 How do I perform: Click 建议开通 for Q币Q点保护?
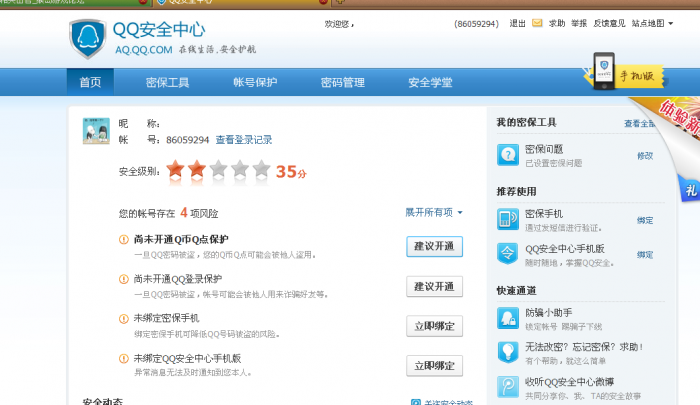[x=434, y=246]
